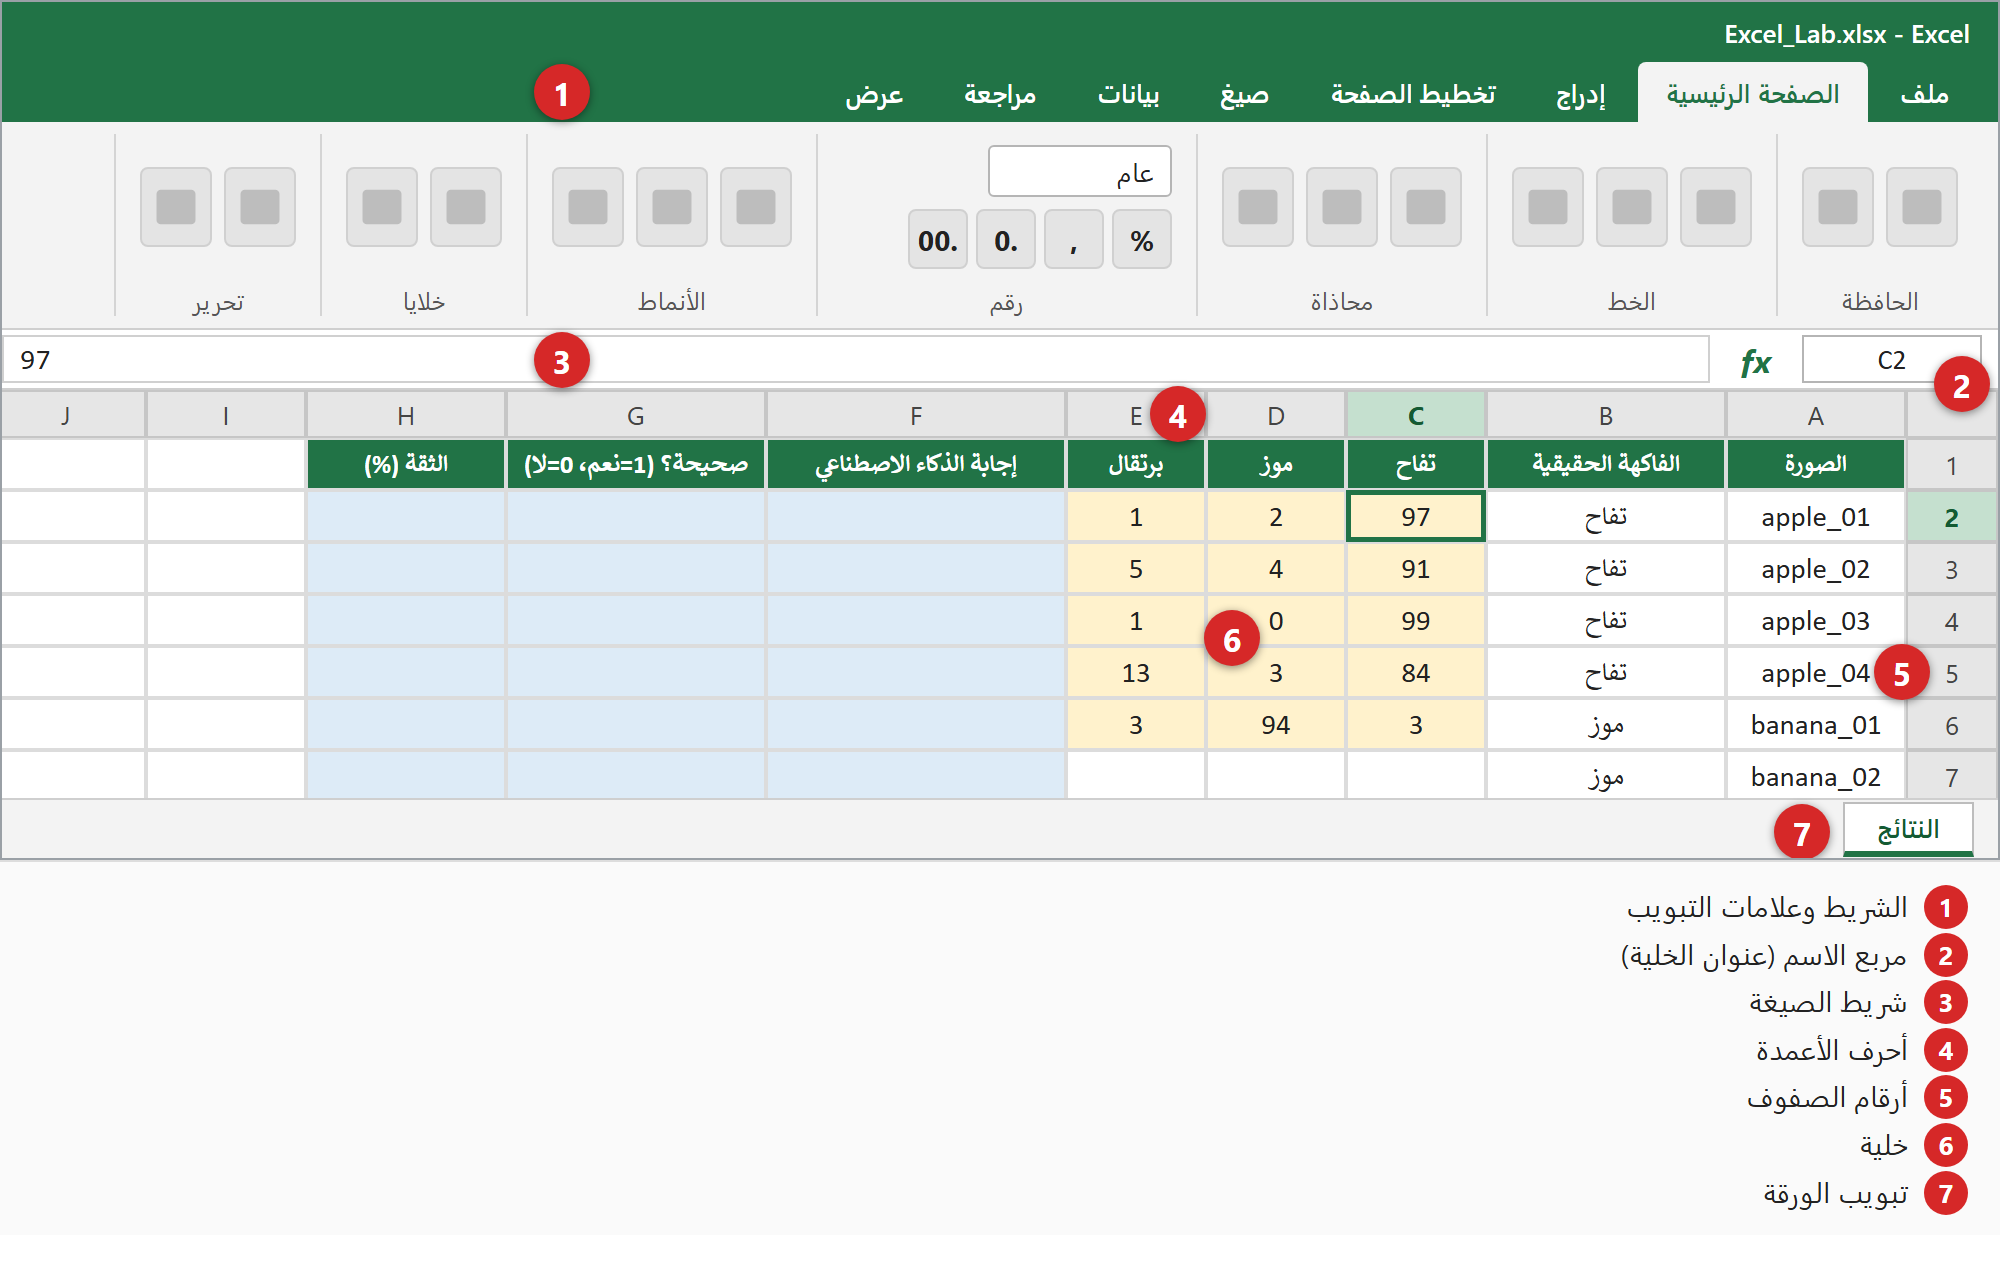This screenshot has width=2000, height=1262.
Task: Click the '0.' decimal button
Action: (x=1006, y=240)
